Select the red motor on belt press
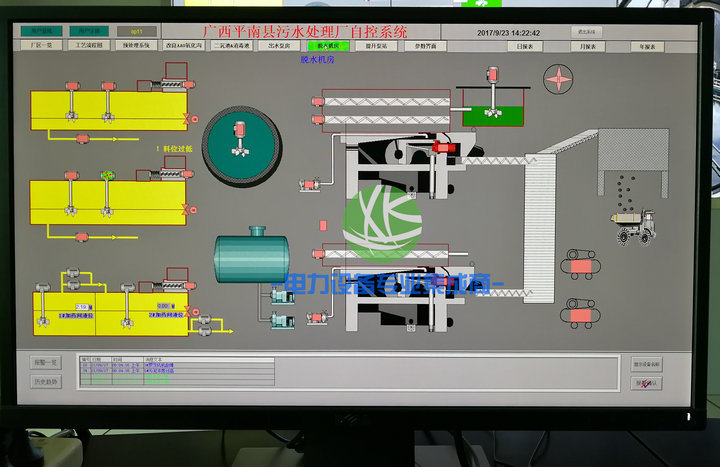The image size is (720, 467). 444,148
